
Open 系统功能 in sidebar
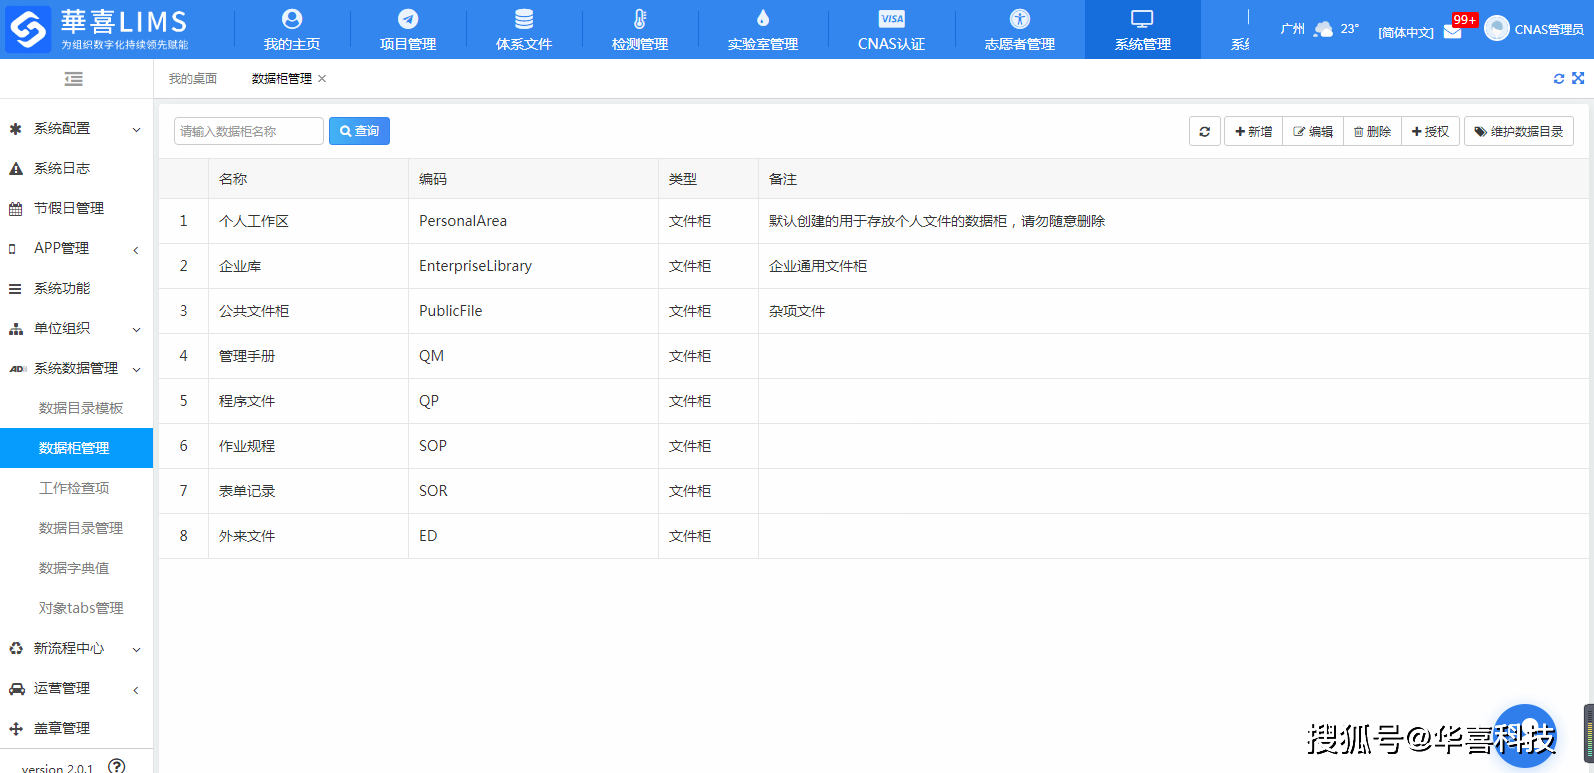76,288
